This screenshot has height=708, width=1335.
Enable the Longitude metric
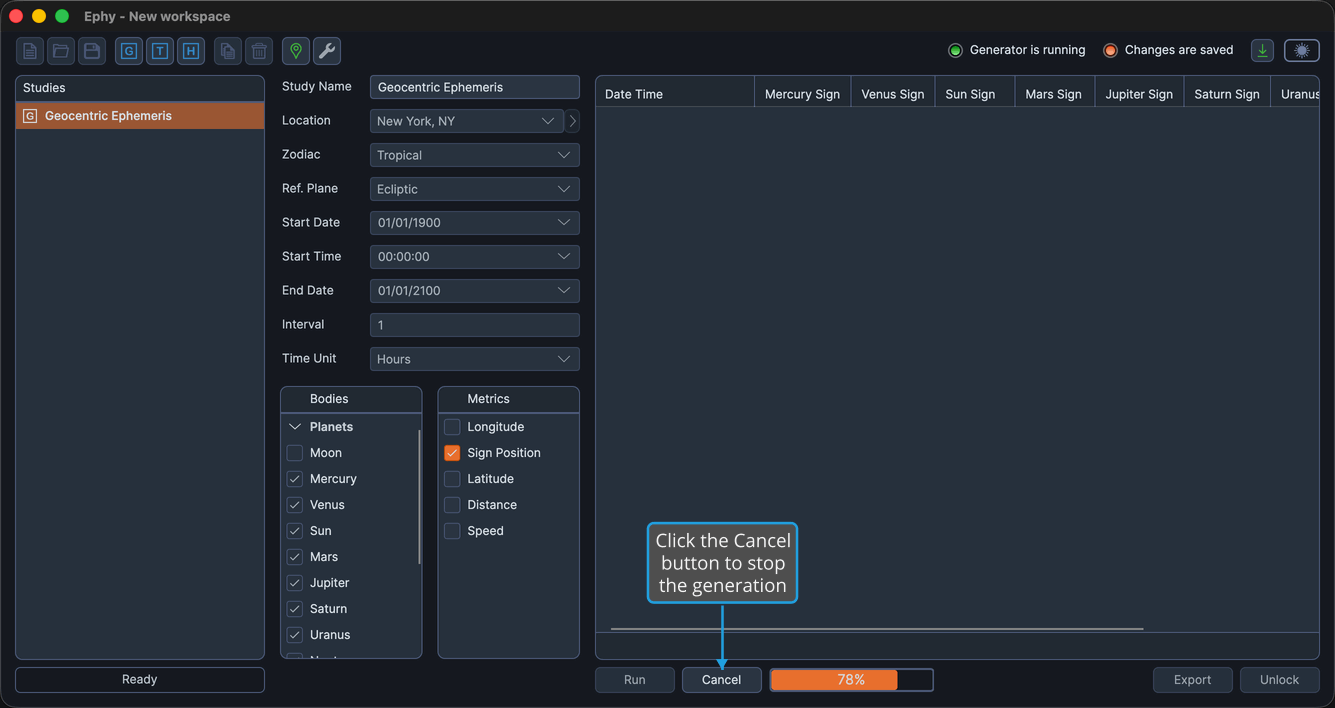click(452, 427)
